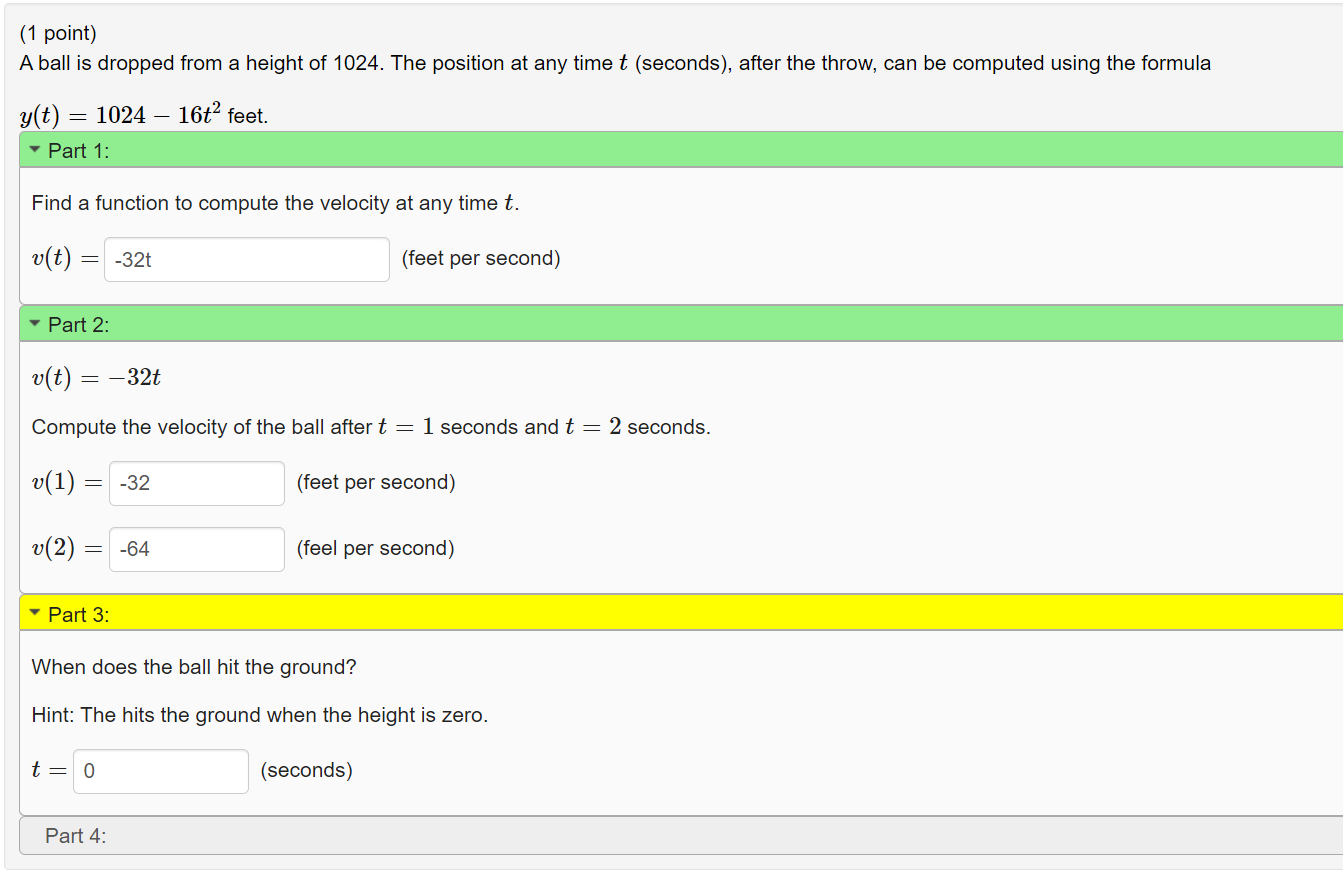Click the Part 1 green header bar
This screenshot has width=1343, height=878.
pos(400,149)
